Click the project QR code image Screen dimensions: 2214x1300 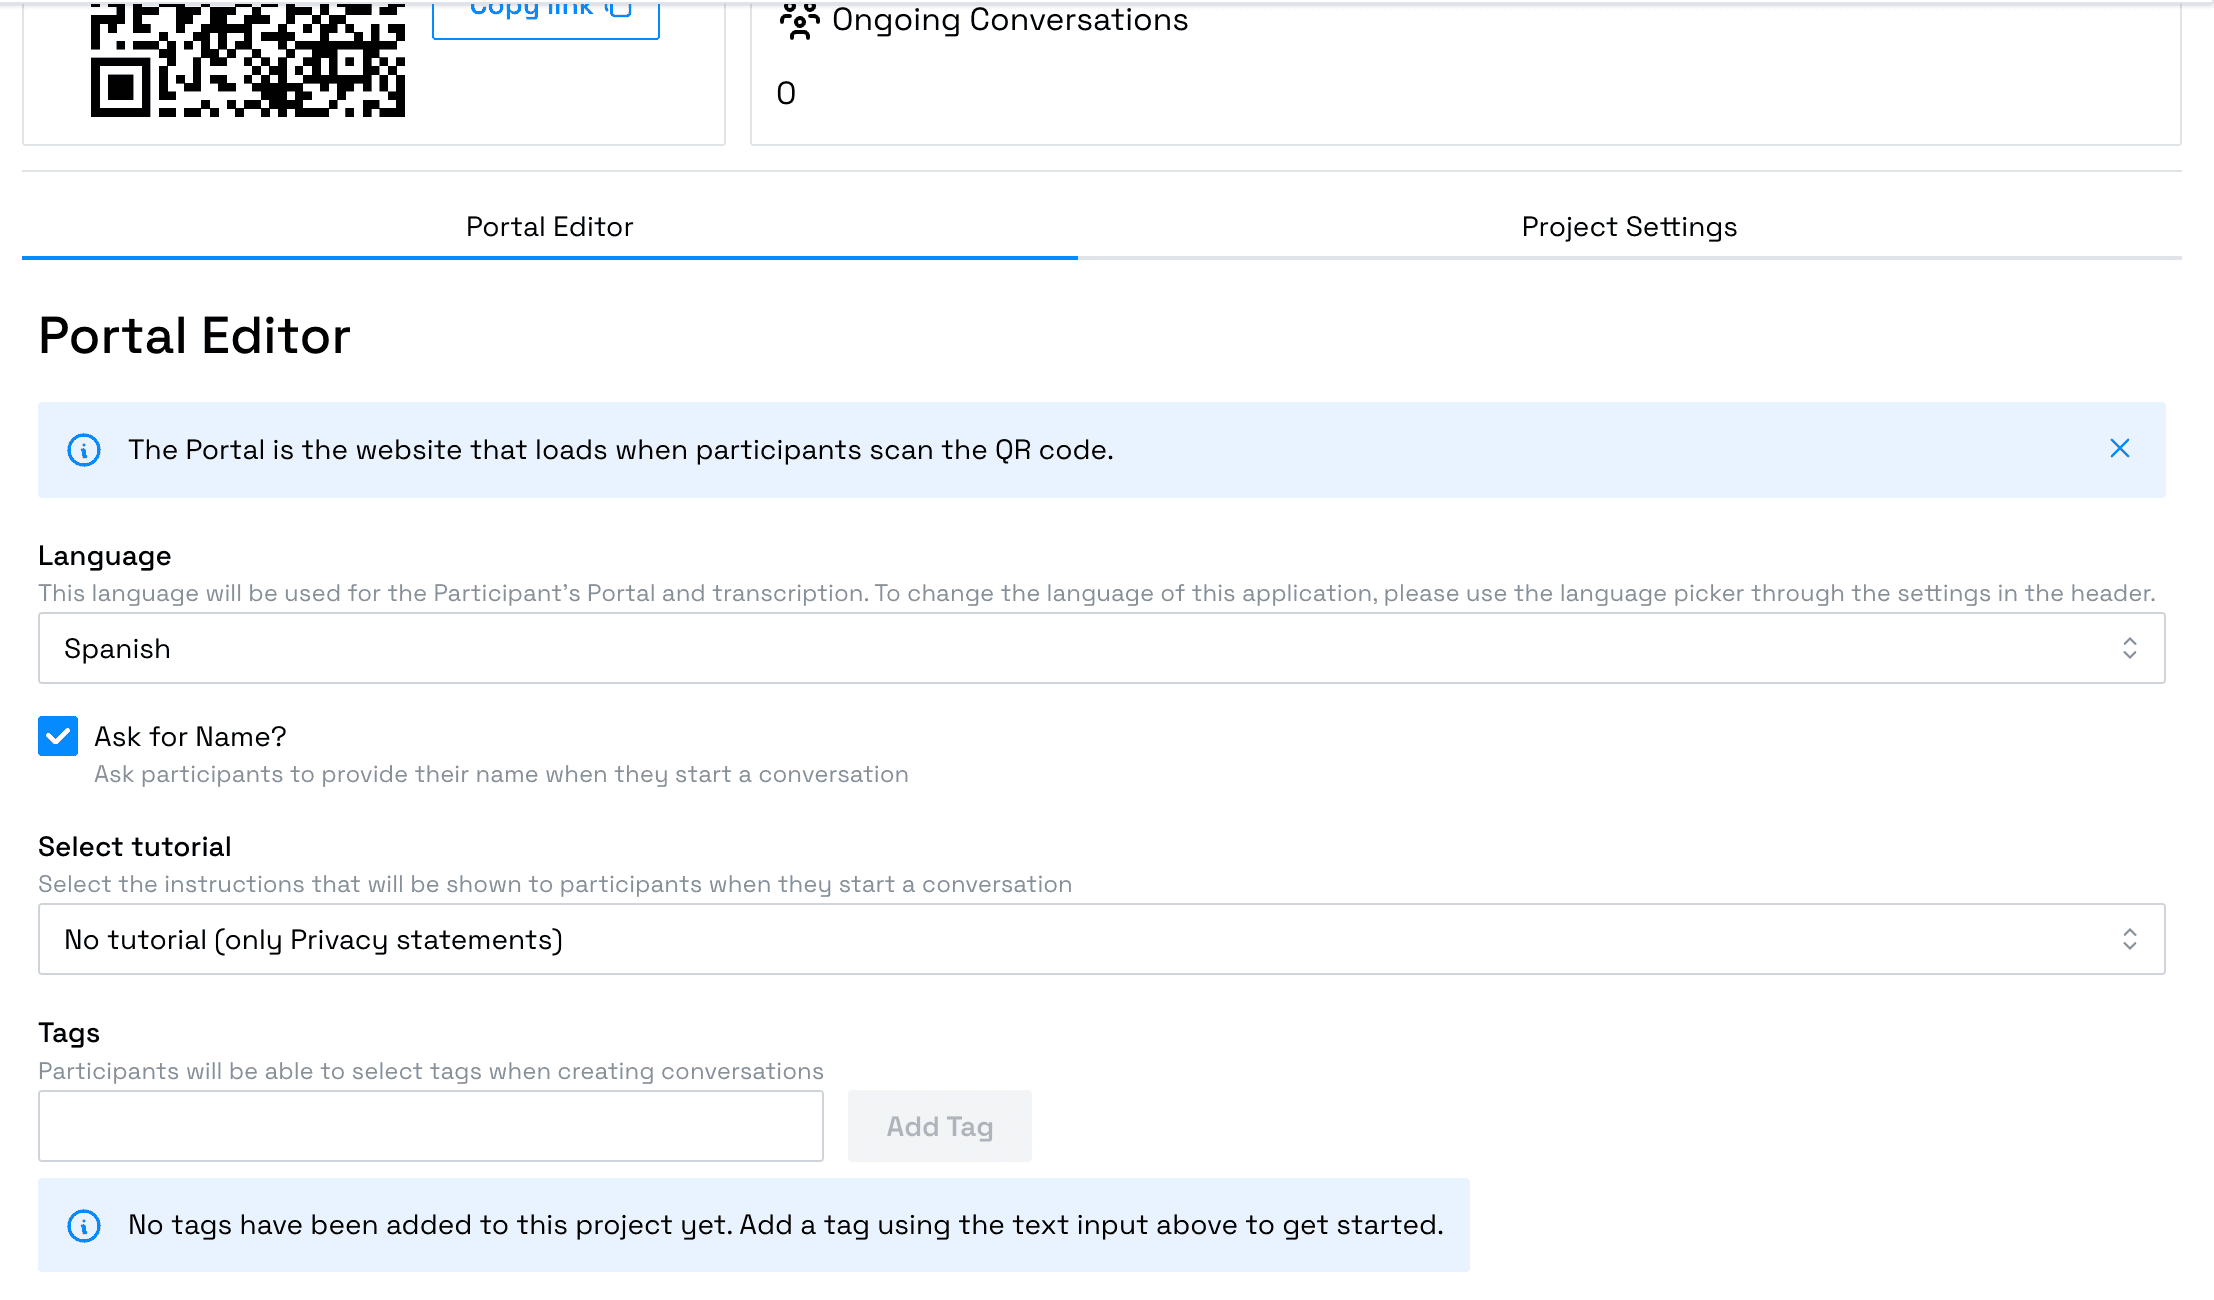click(248, 59)
